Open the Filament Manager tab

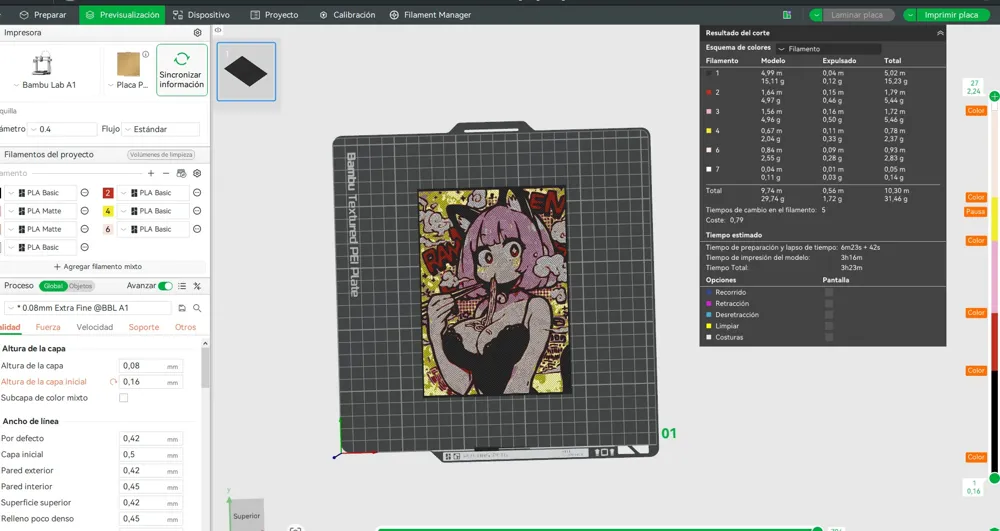430,15
